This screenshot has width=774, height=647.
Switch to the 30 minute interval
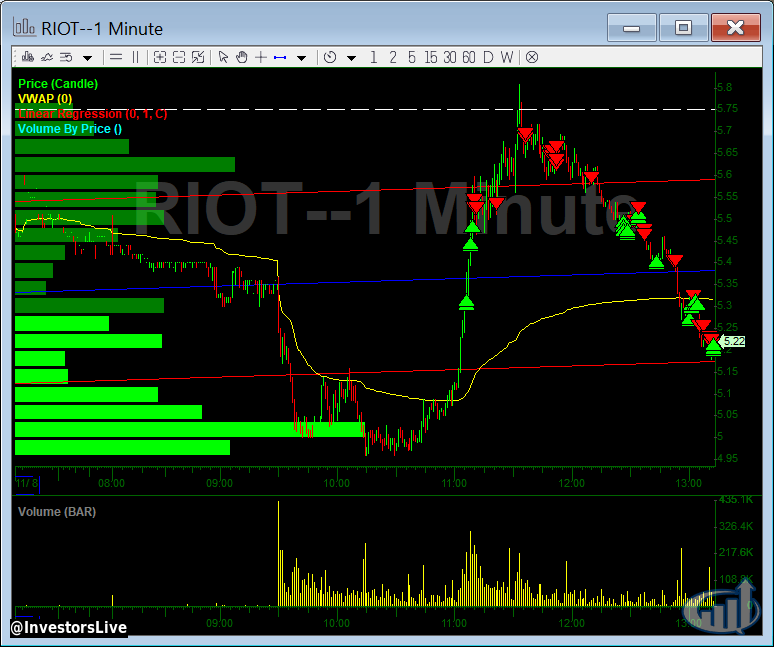pos(450,58)
